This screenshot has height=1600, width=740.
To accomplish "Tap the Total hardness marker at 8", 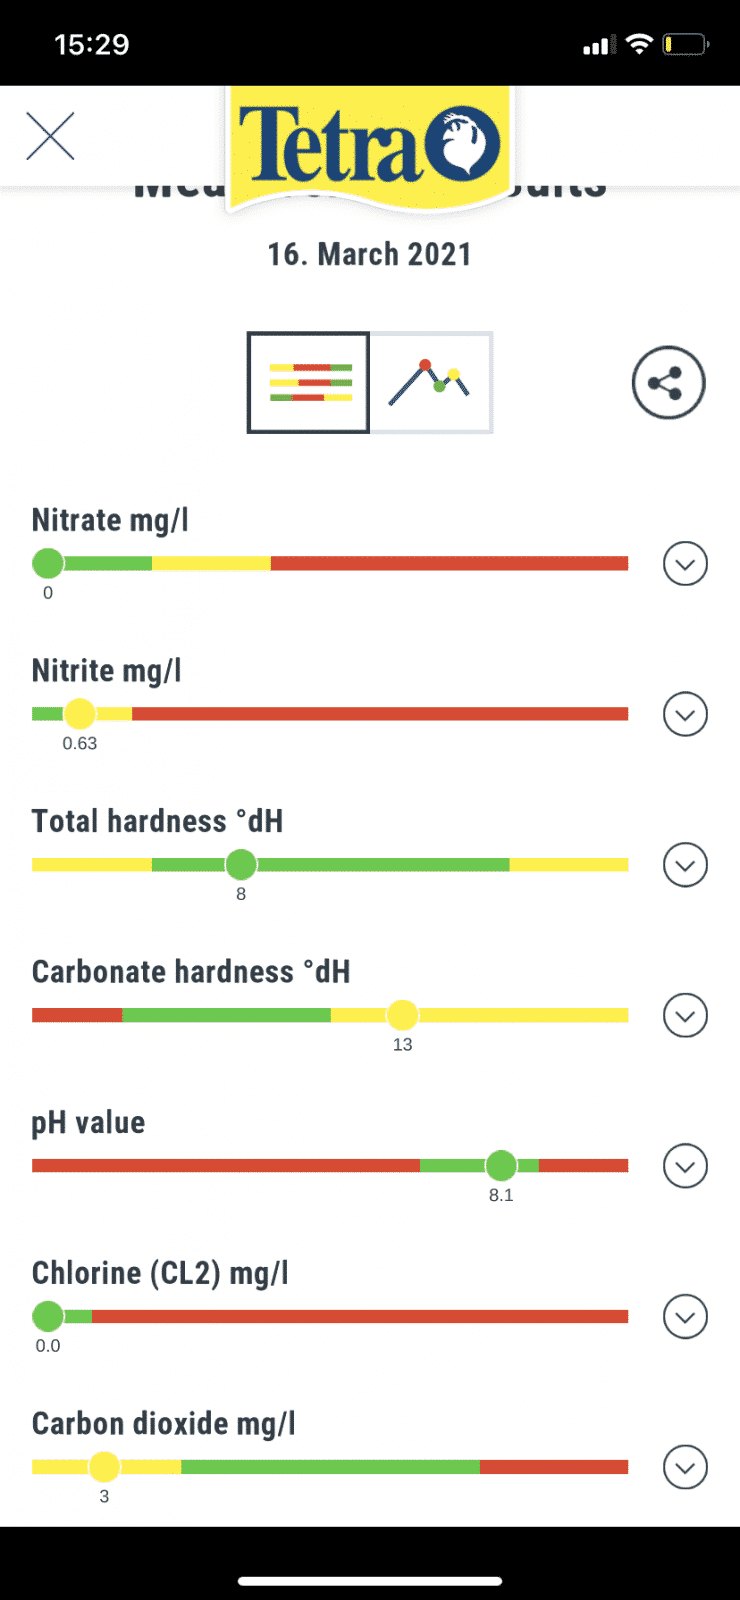I will [241, 864].
